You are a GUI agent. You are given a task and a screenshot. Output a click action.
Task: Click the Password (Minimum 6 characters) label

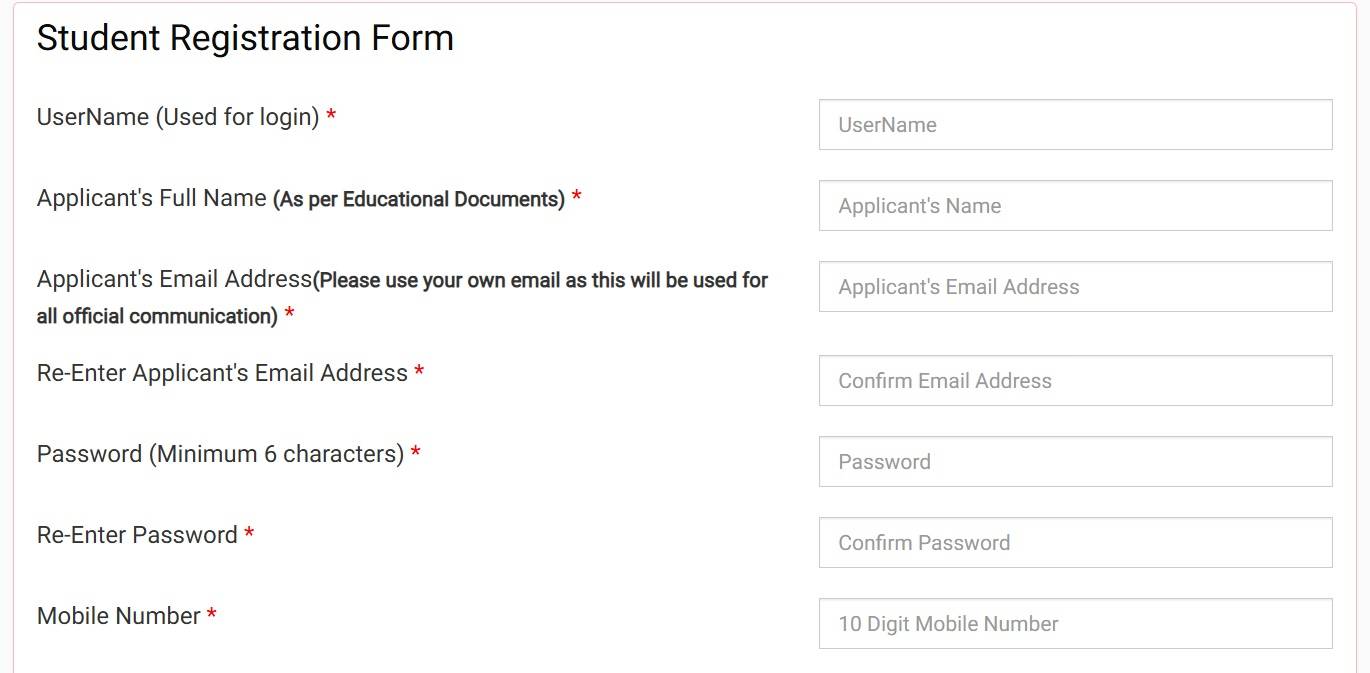coord(220,454)
